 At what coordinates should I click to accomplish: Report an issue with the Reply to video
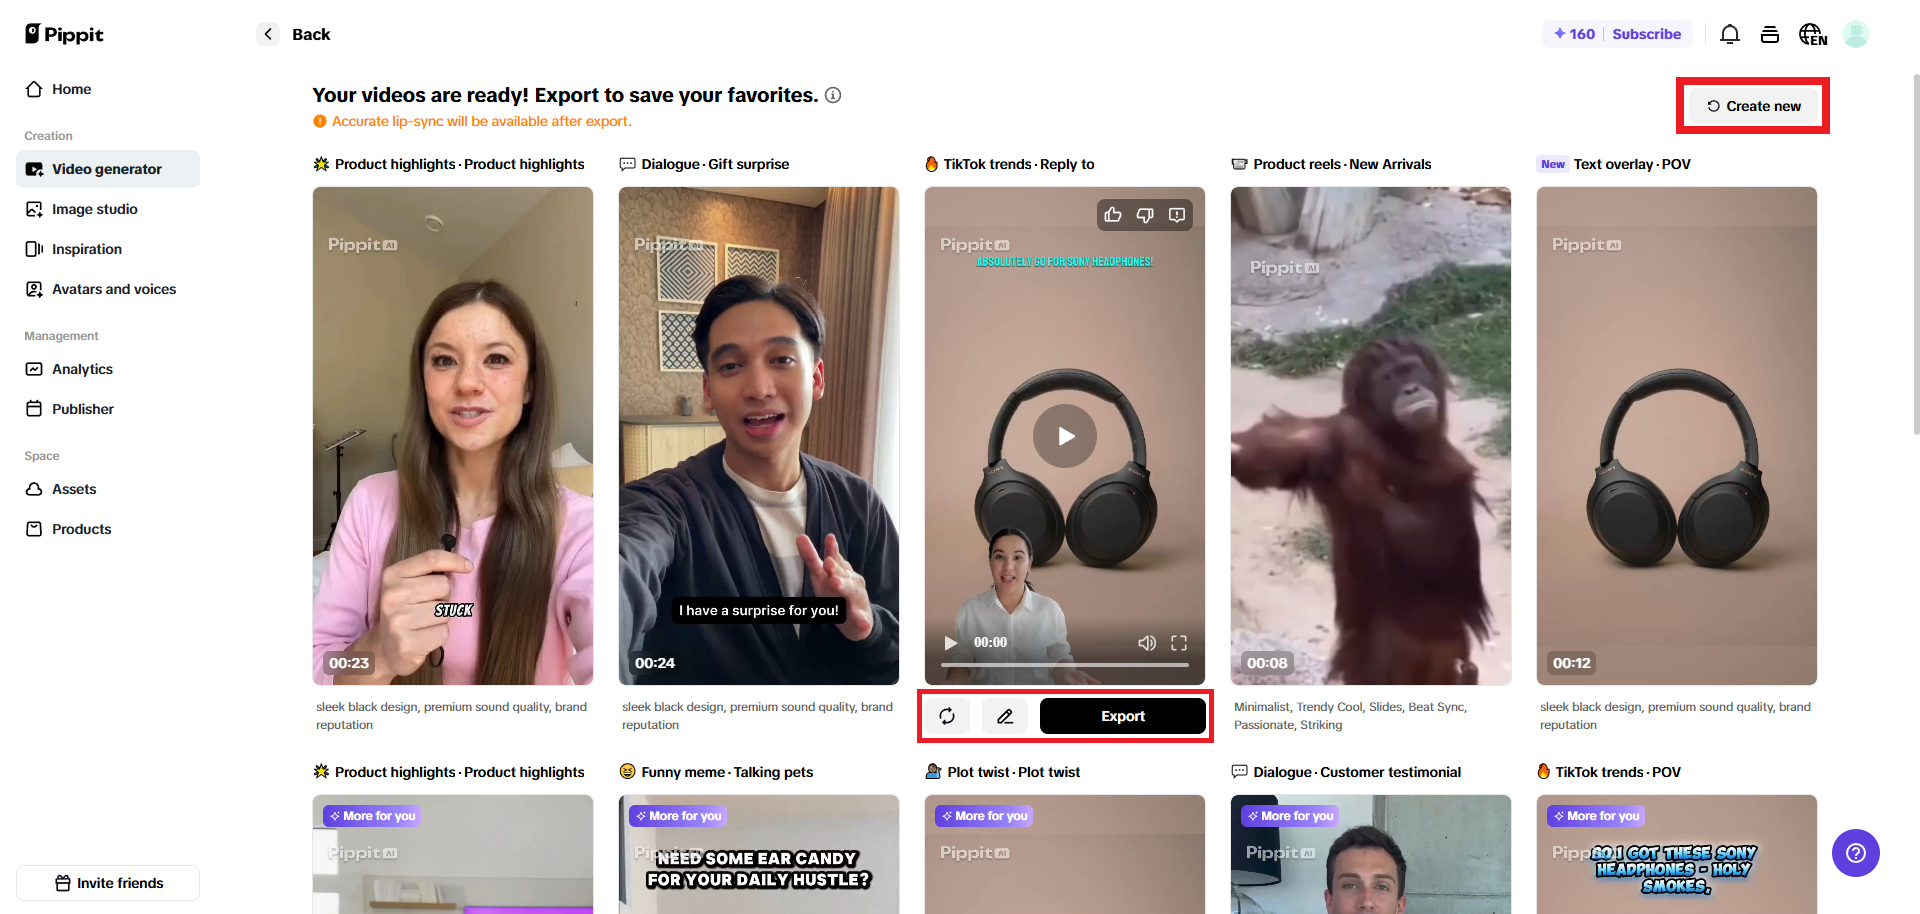pos(1177,214)
